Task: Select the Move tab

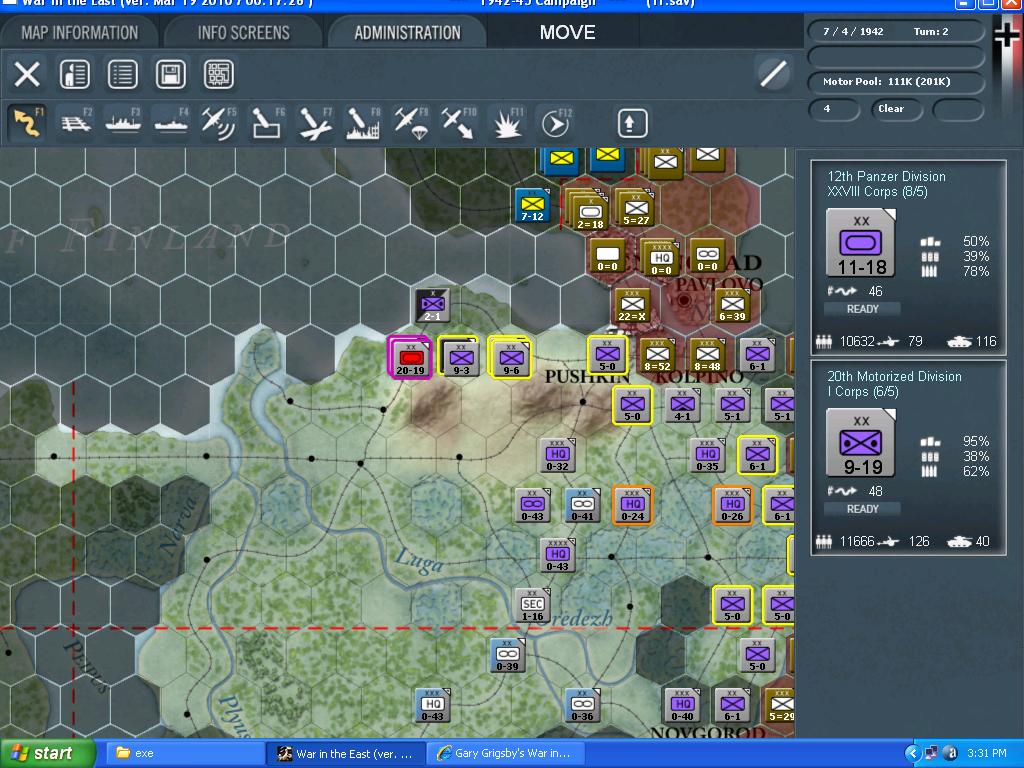Action: [567, 32]
